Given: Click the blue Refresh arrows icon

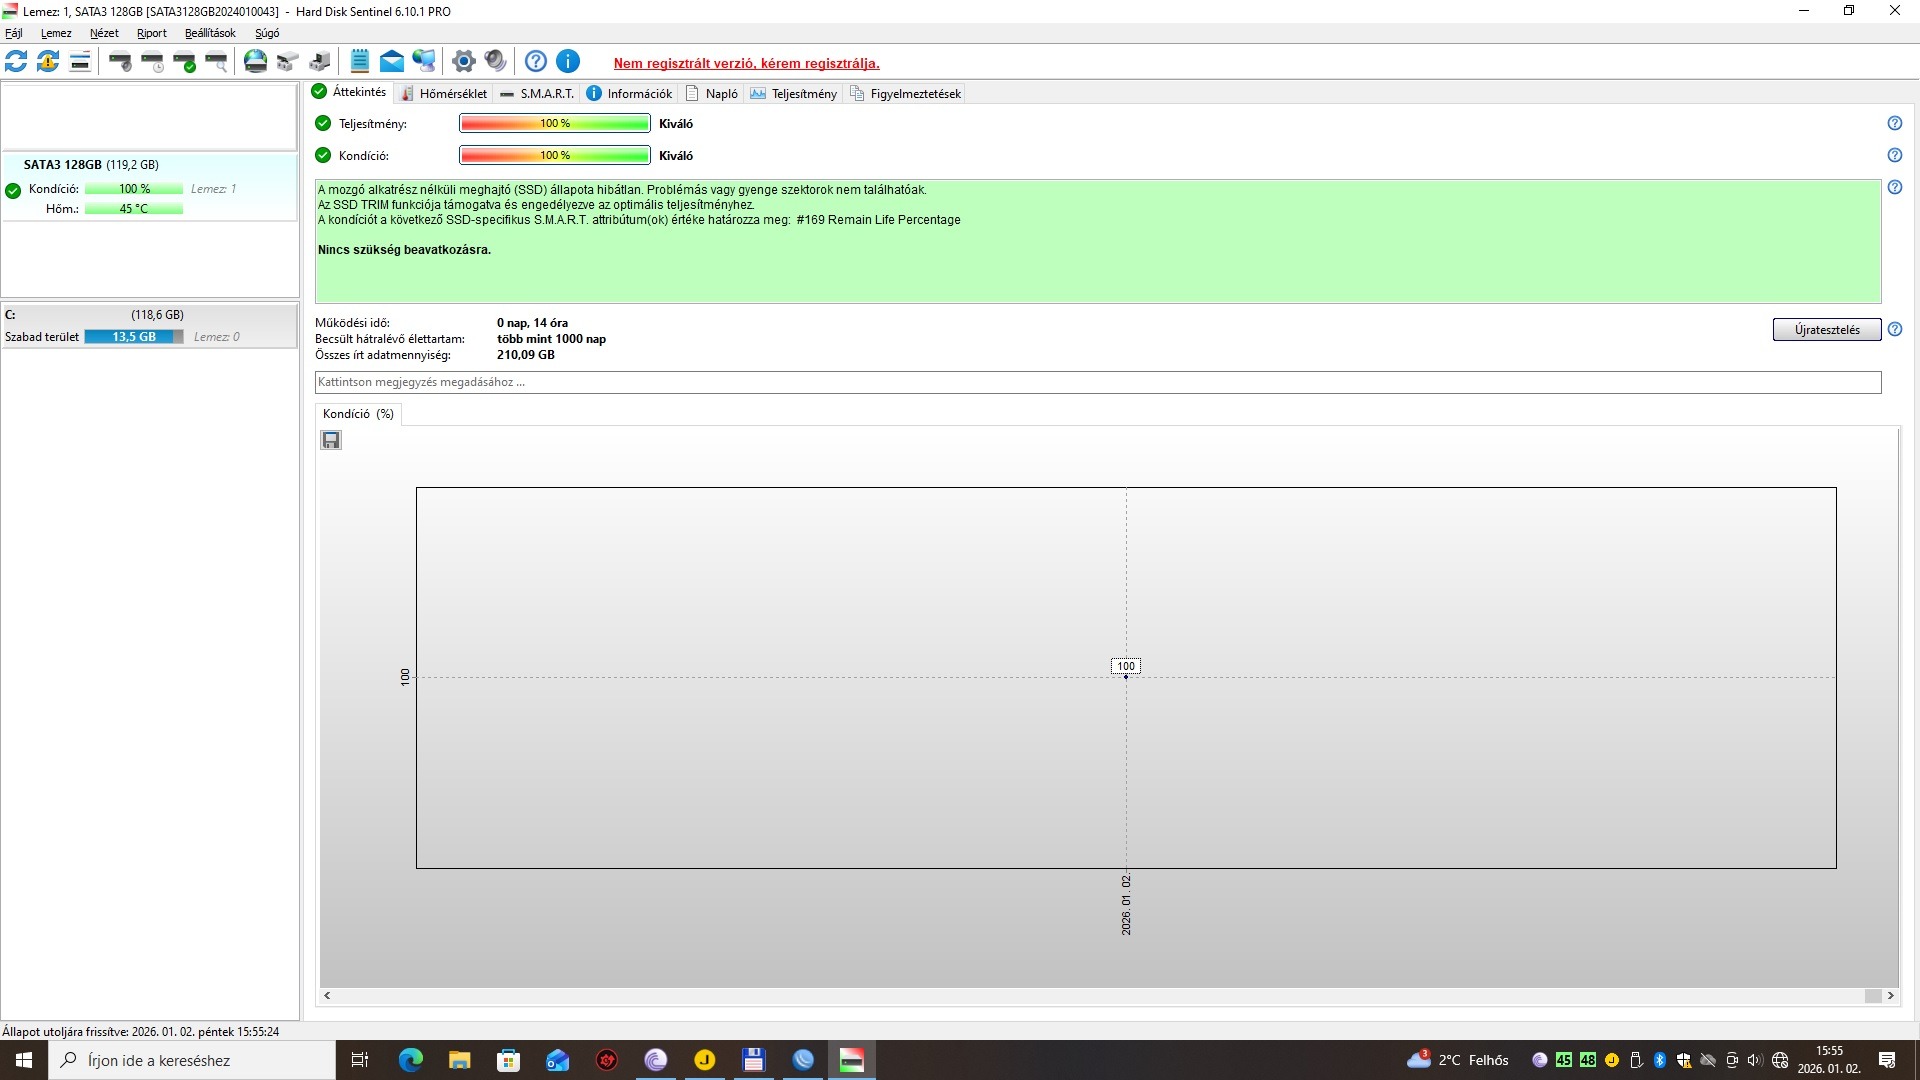Looking at the screenshot, I should [x=16, y=62].
